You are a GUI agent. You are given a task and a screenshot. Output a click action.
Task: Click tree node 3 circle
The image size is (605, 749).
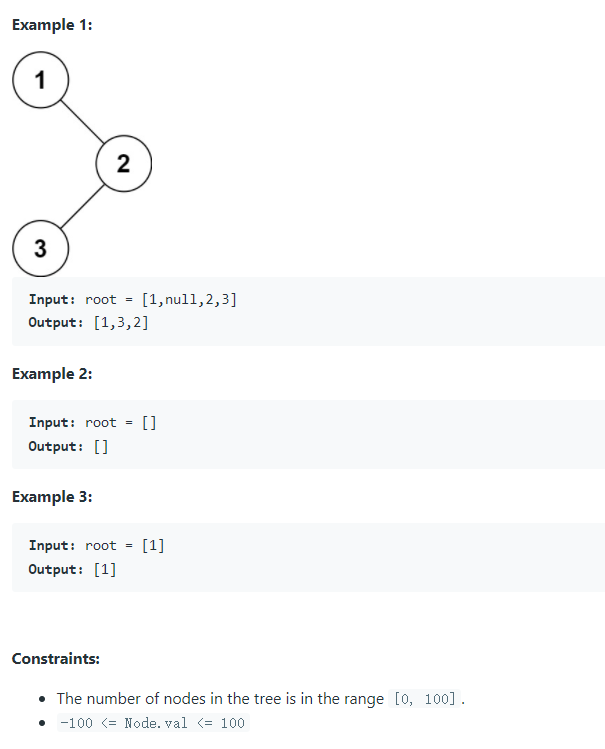[41, 248]
